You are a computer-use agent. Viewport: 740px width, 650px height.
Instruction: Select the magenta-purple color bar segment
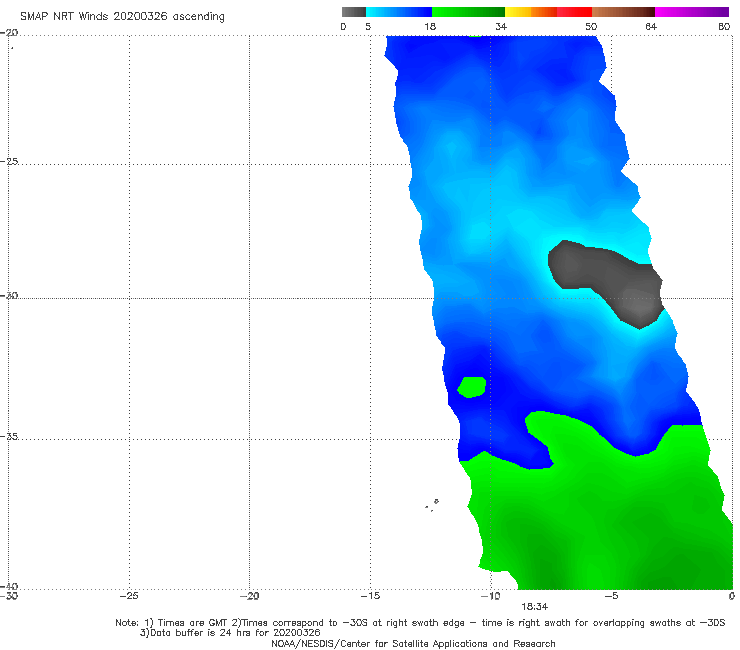[692, 12]
